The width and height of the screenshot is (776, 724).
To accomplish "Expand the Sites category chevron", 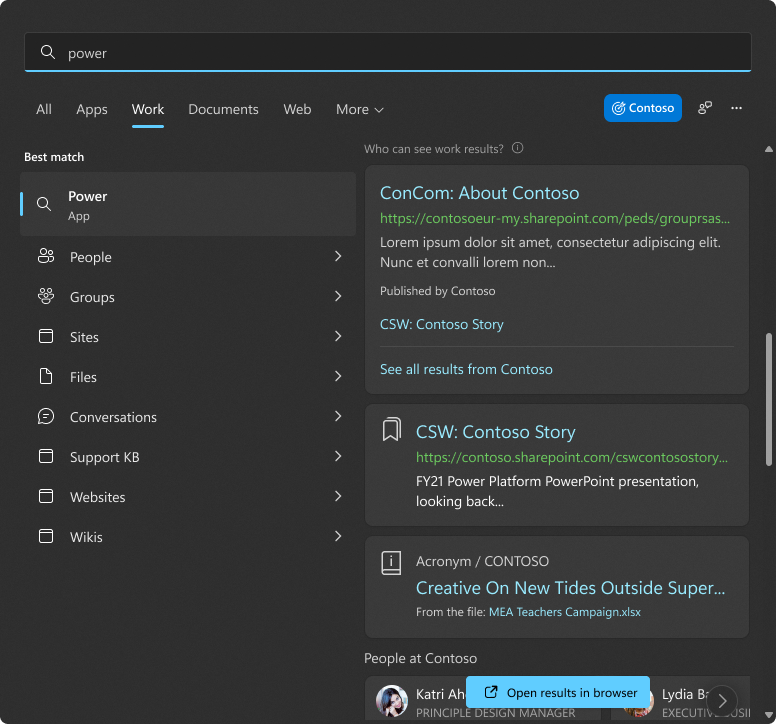I will point(338,336).
